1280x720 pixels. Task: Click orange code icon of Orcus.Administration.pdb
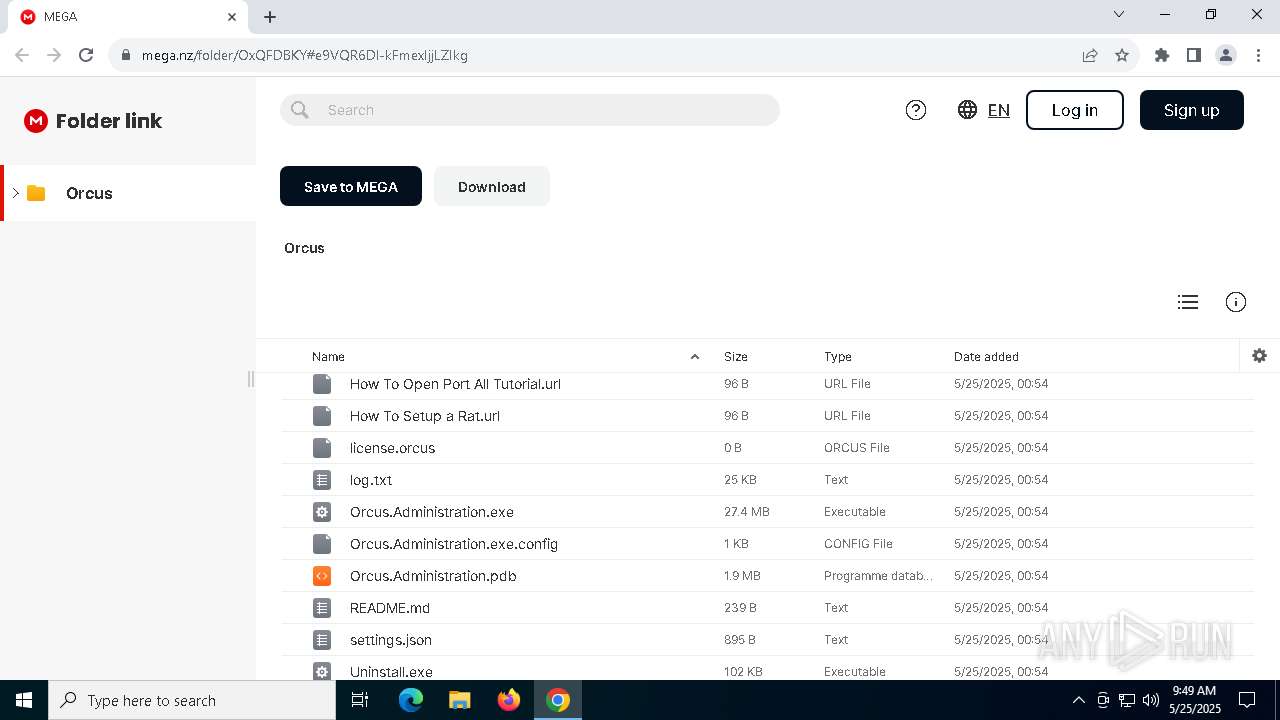[x=322, y=576]
